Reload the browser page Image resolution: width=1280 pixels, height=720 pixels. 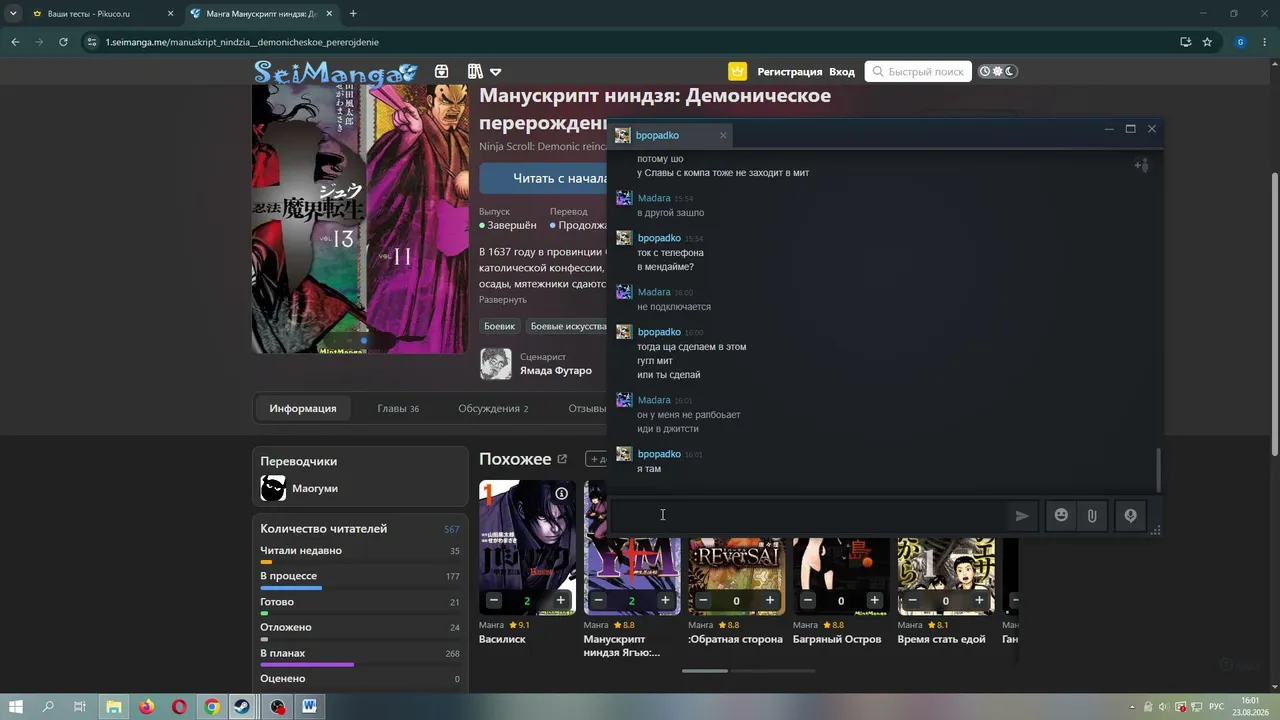point(63,42)
